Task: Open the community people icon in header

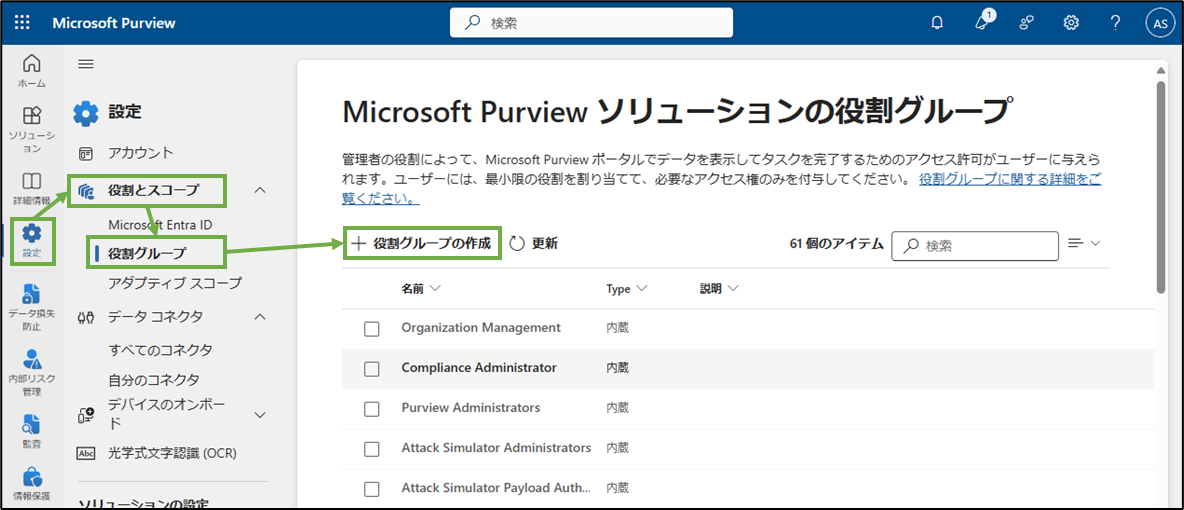Action: pos(1027,23)
